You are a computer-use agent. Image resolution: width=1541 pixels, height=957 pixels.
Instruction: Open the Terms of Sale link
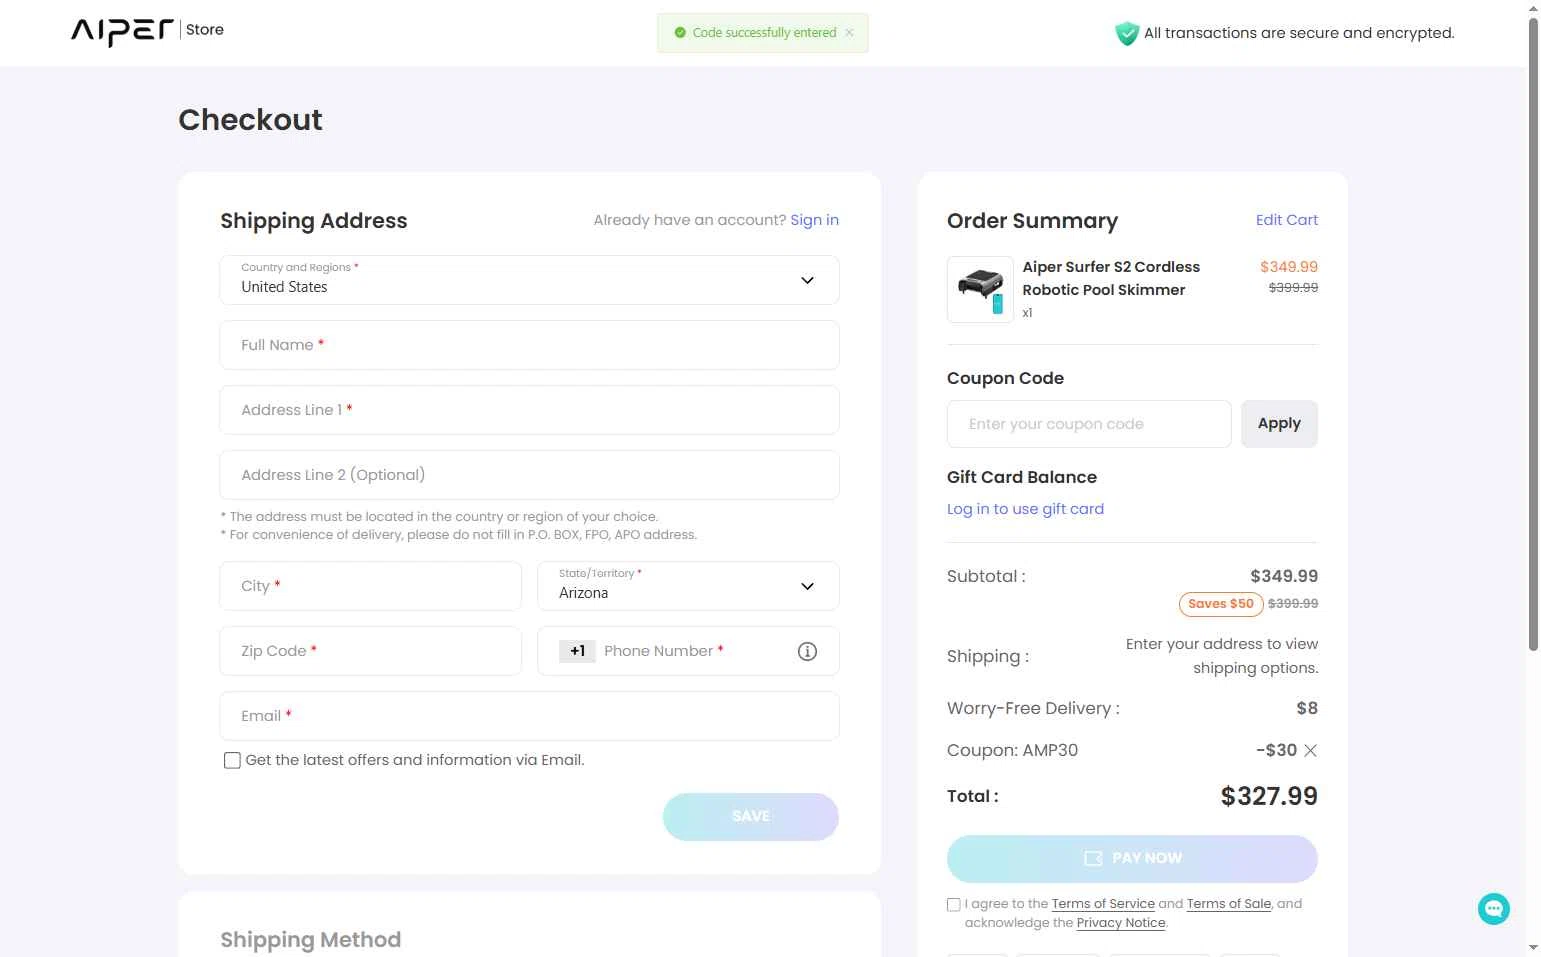tap(1229, 904)
